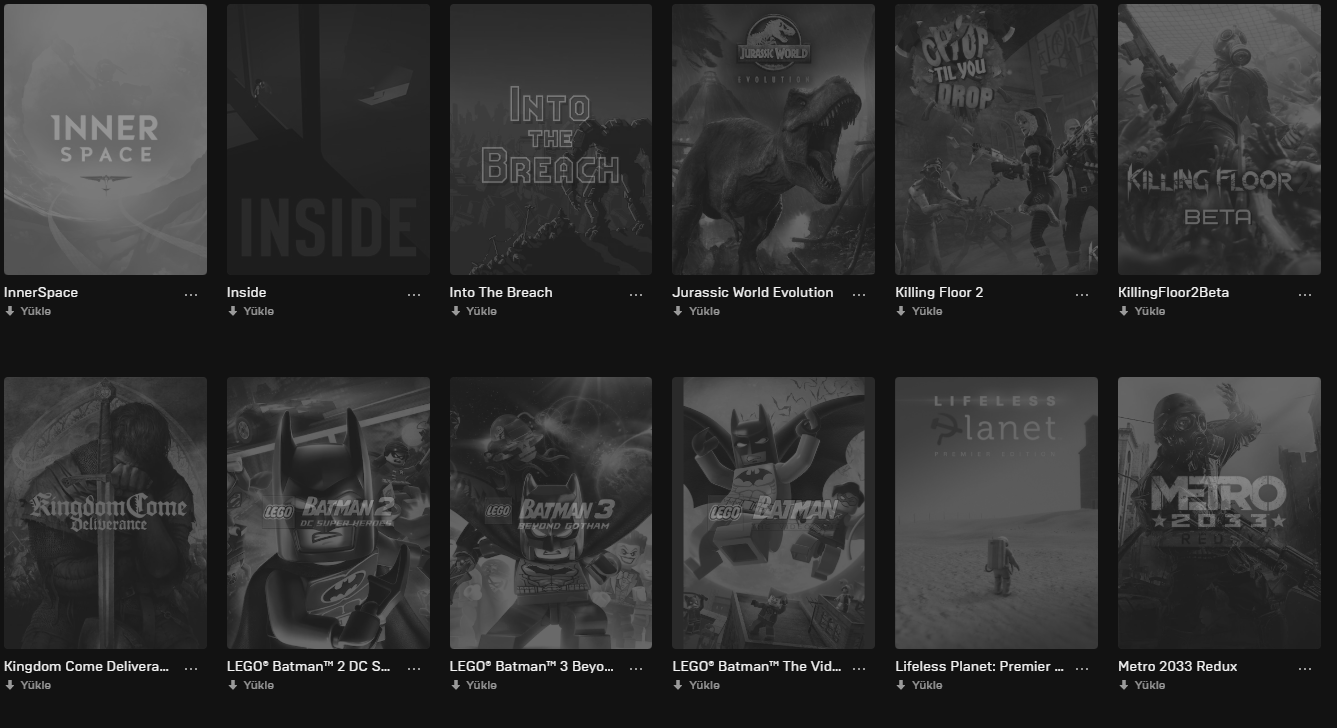The image size is (1337, 728).
Task: Click the Into The Breach cover image
Action: tap(551, 139)
